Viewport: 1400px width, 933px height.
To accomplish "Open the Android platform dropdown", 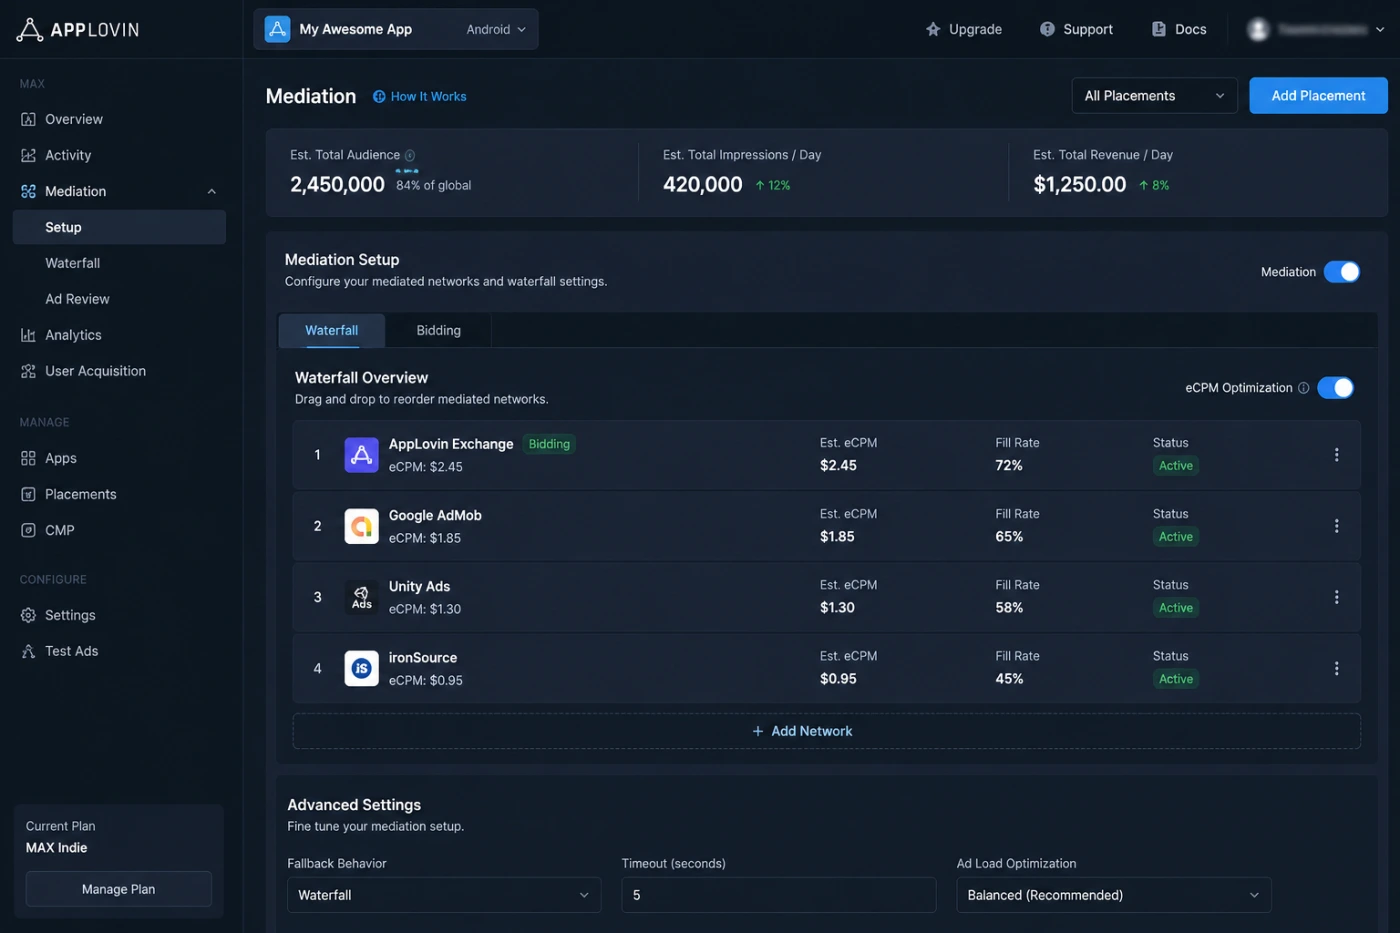I will [x=495, y=29].
